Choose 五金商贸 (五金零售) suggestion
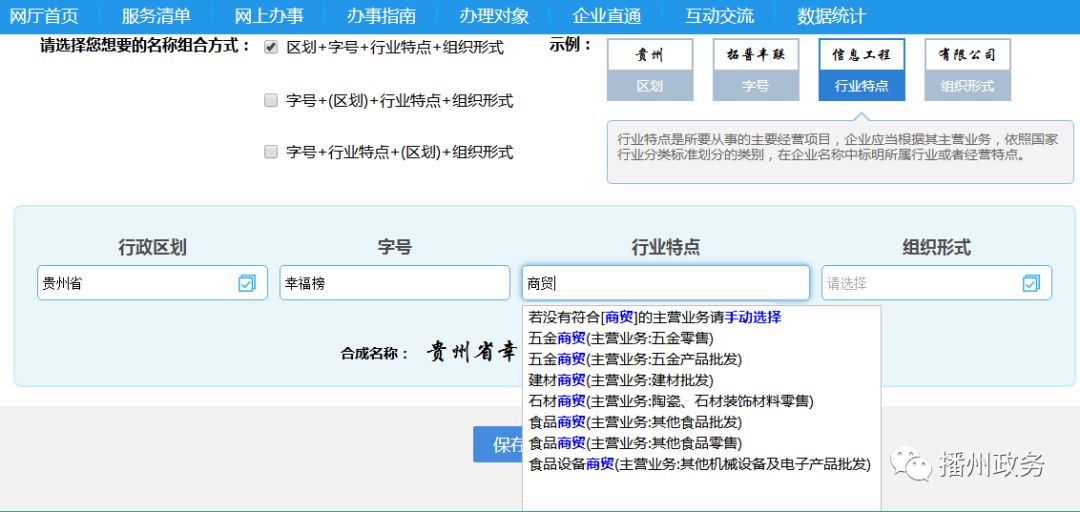Viewport: 1080px width, 512px height. click(620, 338)
